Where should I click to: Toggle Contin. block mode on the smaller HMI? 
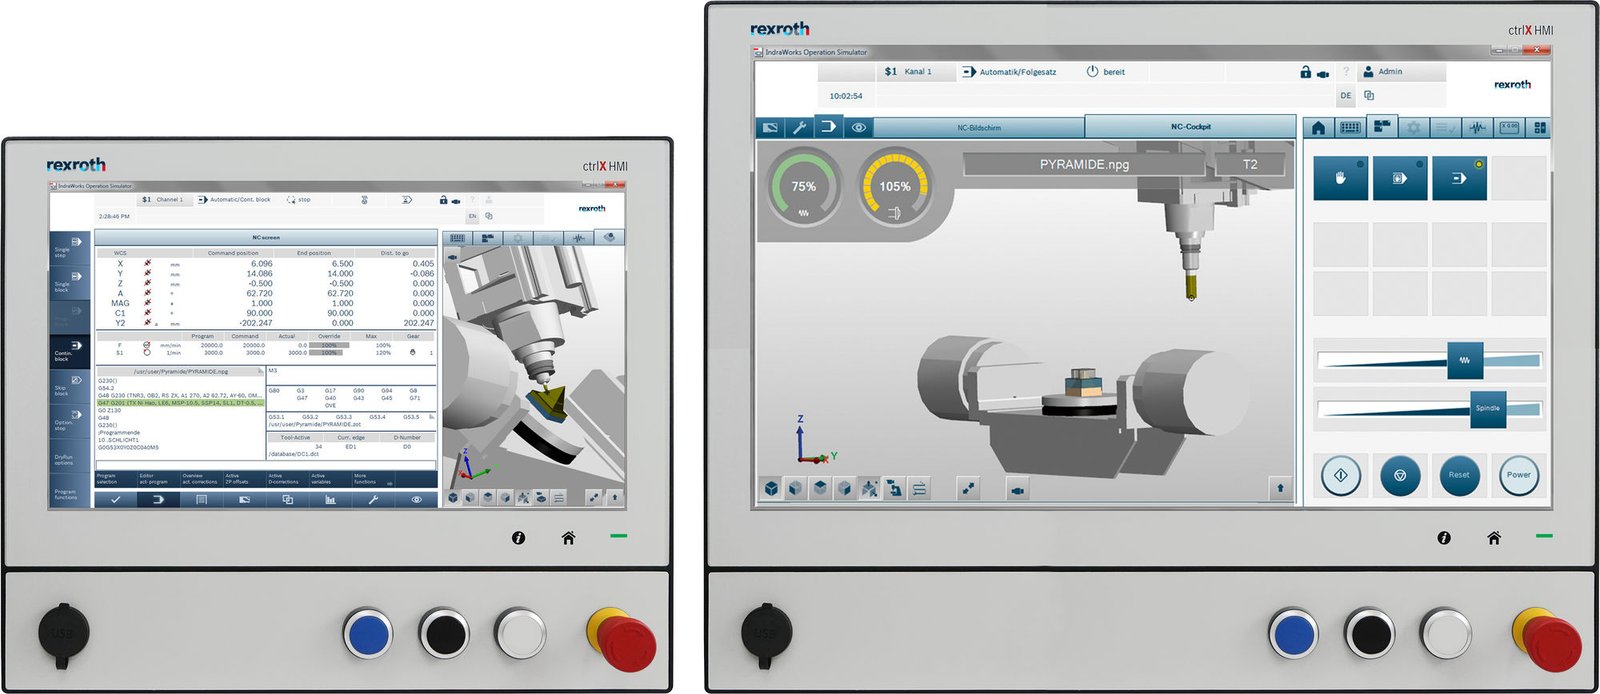(70, 351)
